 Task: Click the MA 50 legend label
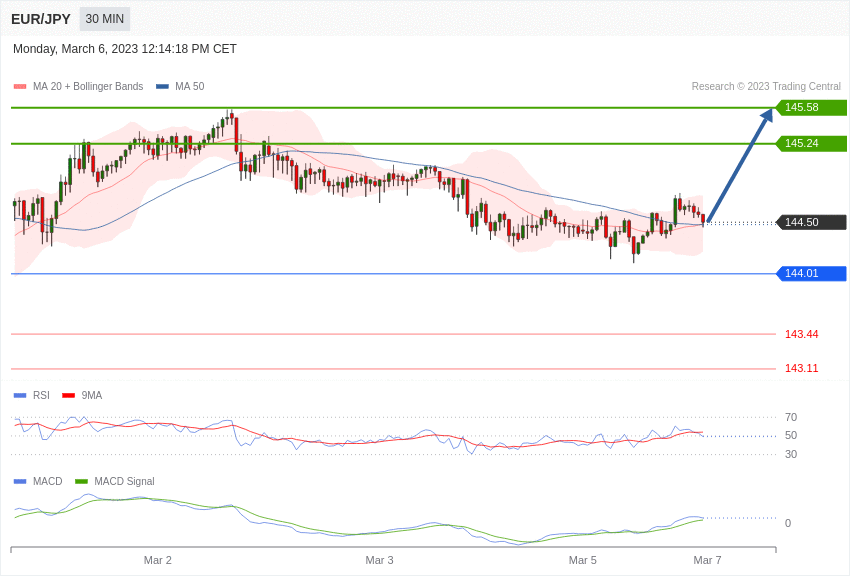[x=190, y=87]
